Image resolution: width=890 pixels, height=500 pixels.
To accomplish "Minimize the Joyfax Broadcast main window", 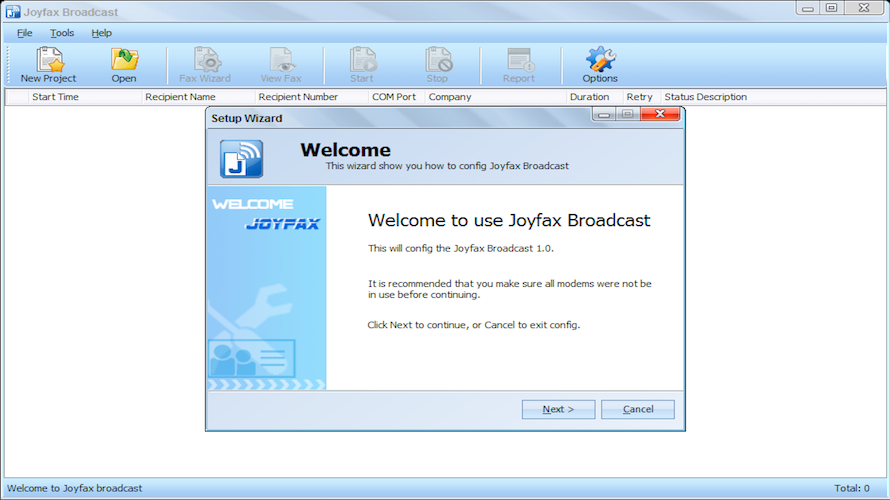I will (x=808, y=7).
